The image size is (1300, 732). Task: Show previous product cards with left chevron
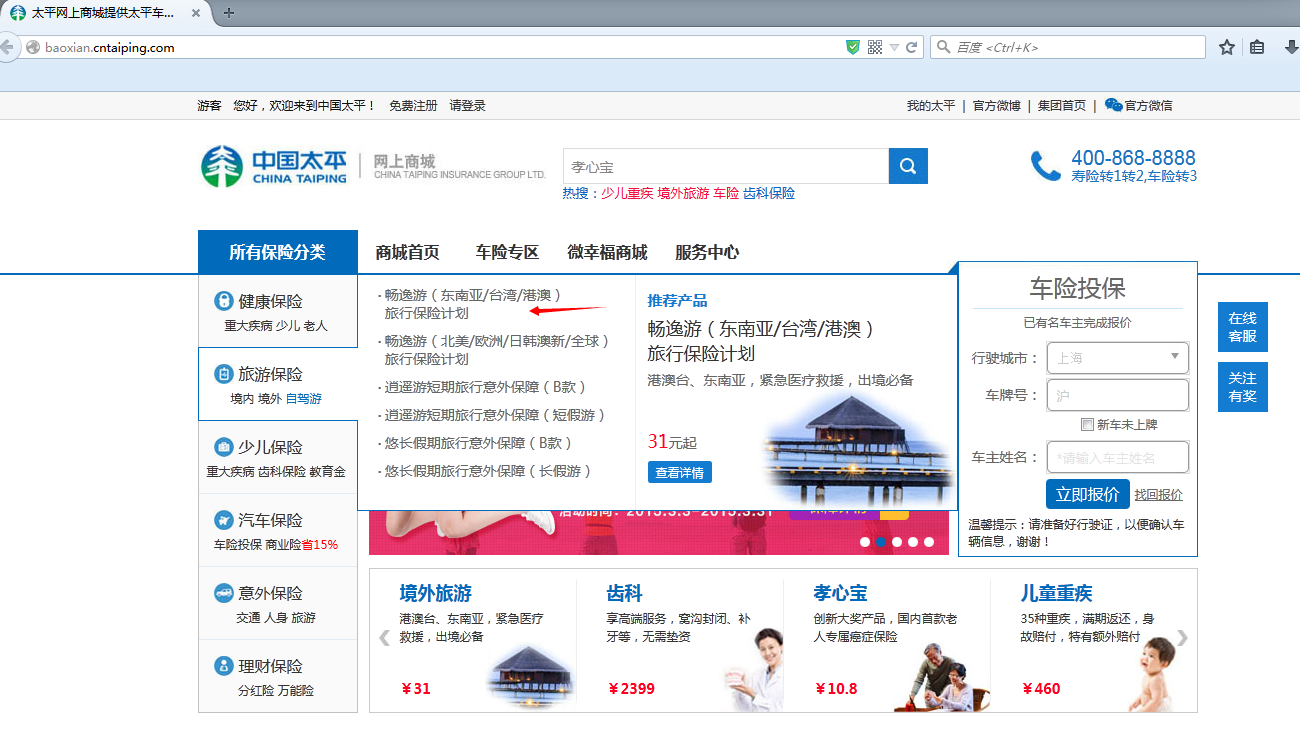[384, 638]
